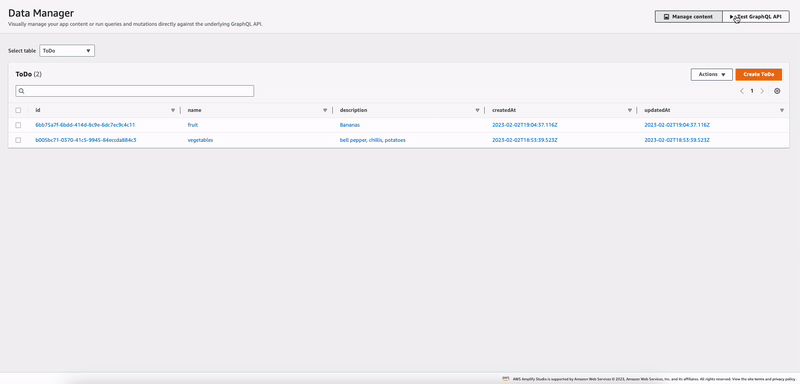Sort by the description column arrow

[478, 110]
